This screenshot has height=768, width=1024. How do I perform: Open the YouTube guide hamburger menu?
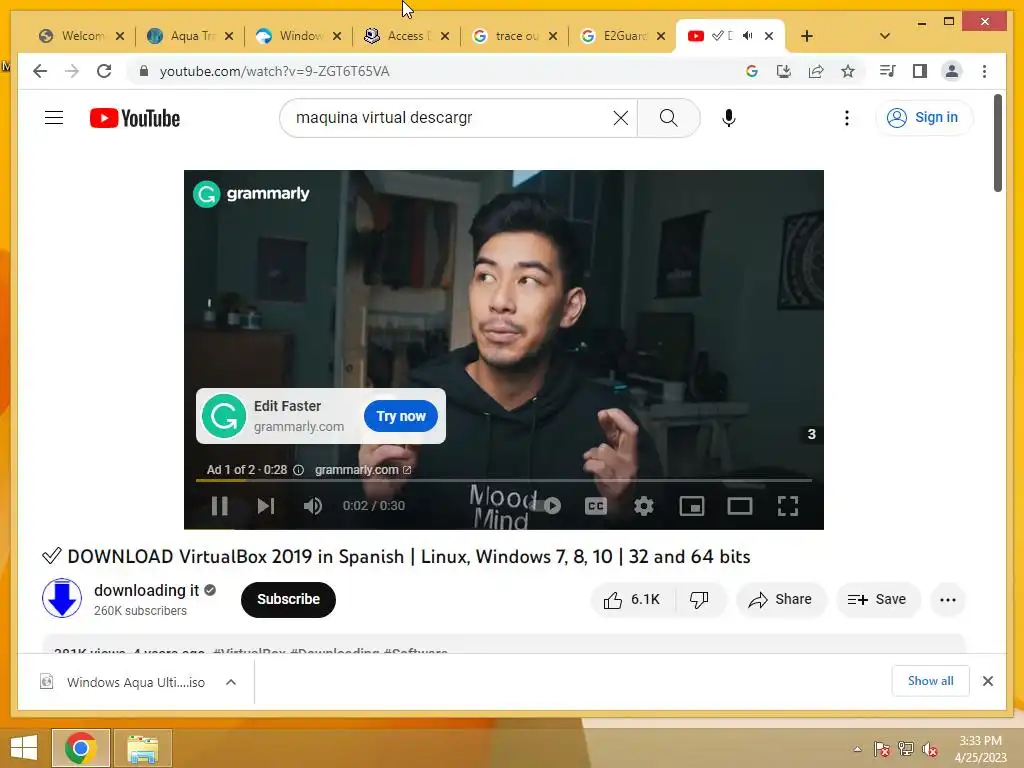54,118
